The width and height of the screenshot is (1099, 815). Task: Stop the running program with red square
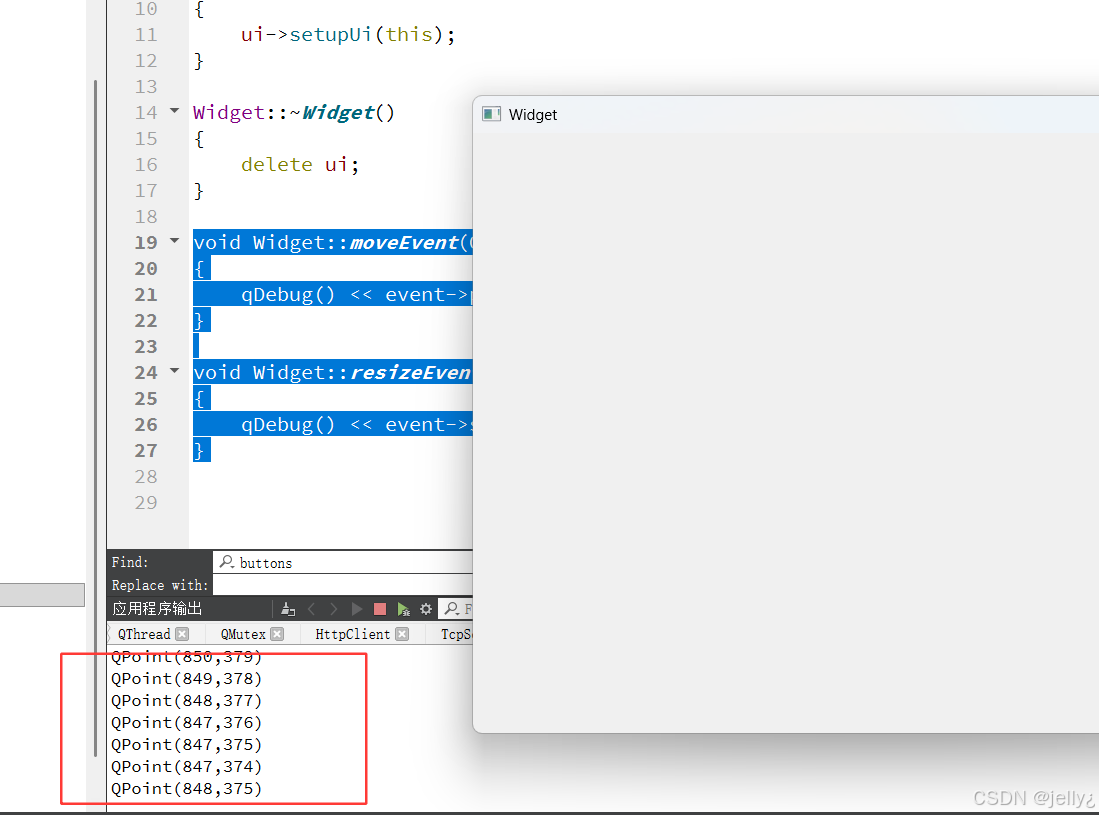(380, 609)
